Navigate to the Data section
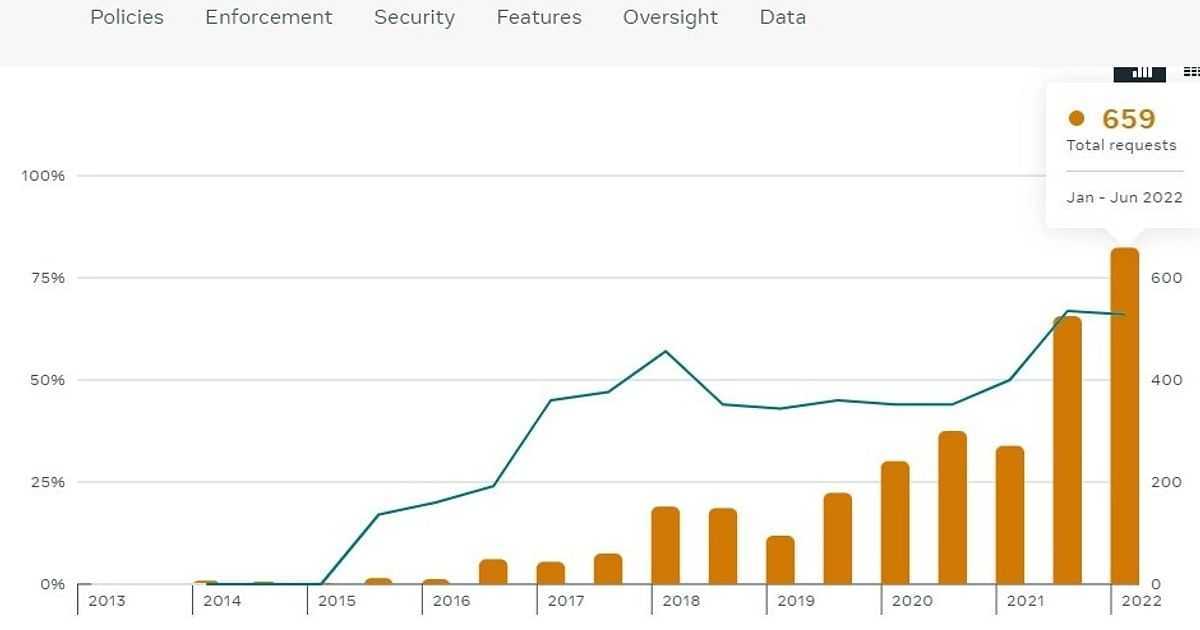 click(x=782, y=17)
